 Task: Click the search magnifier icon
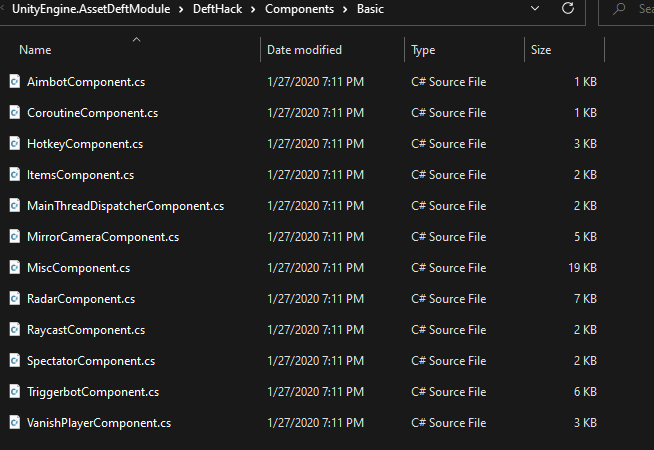pos(619,9)
